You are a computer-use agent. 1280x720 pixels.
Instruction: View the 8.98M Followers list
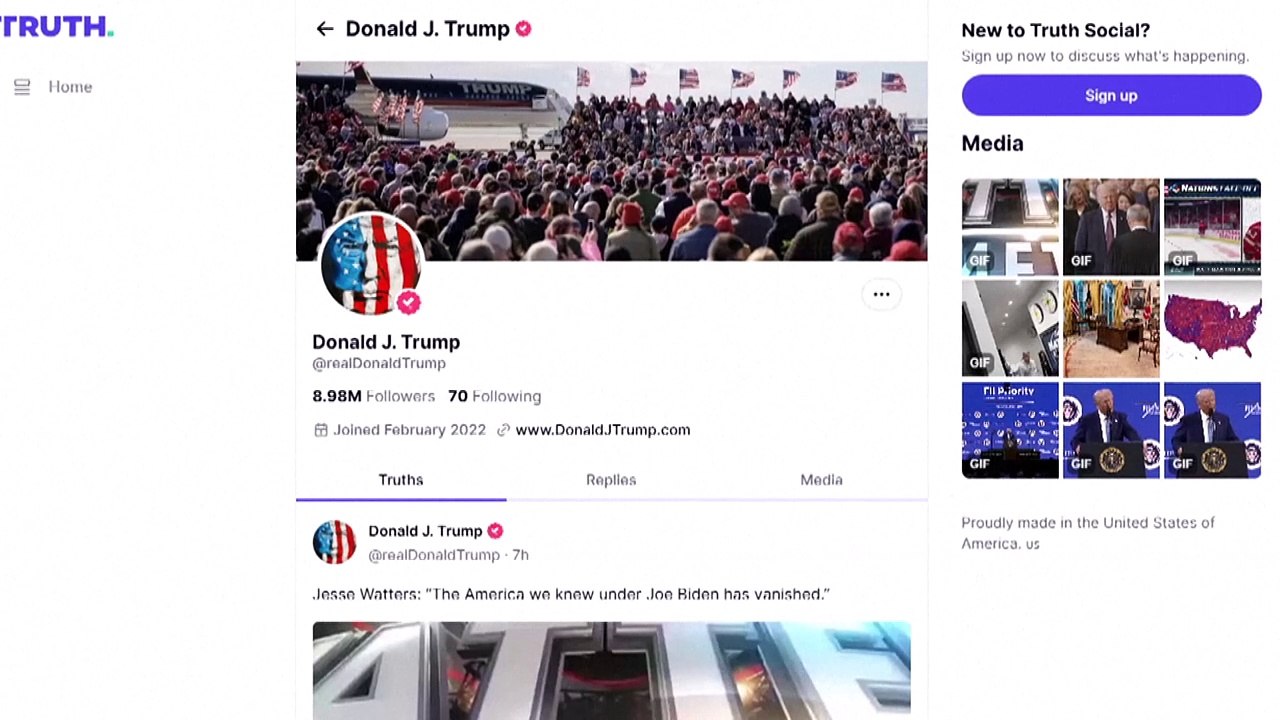point(373,396)
